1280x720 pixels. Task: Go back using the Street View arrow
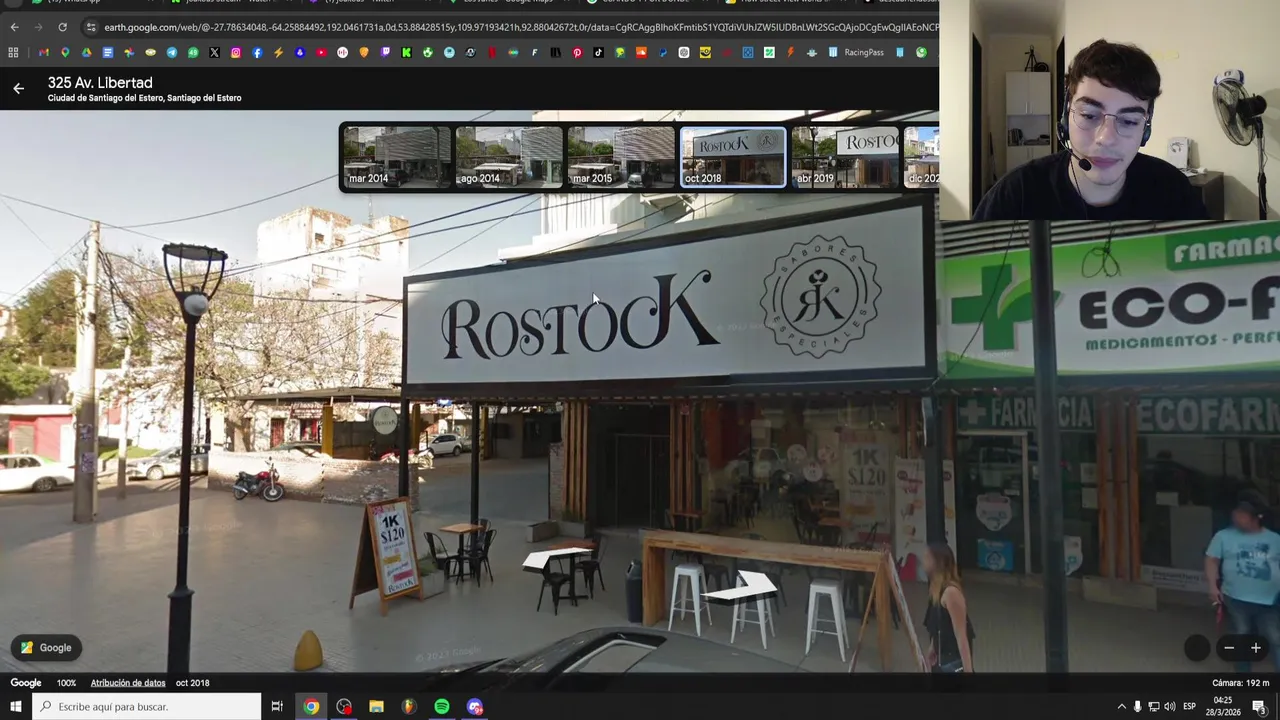pos(18,89)
